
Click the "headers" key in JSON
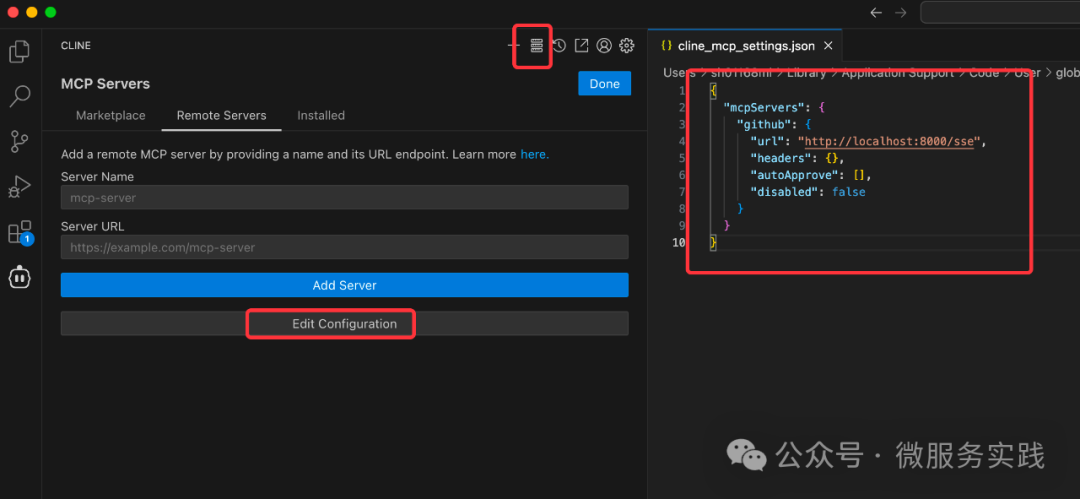pos(780,159)
